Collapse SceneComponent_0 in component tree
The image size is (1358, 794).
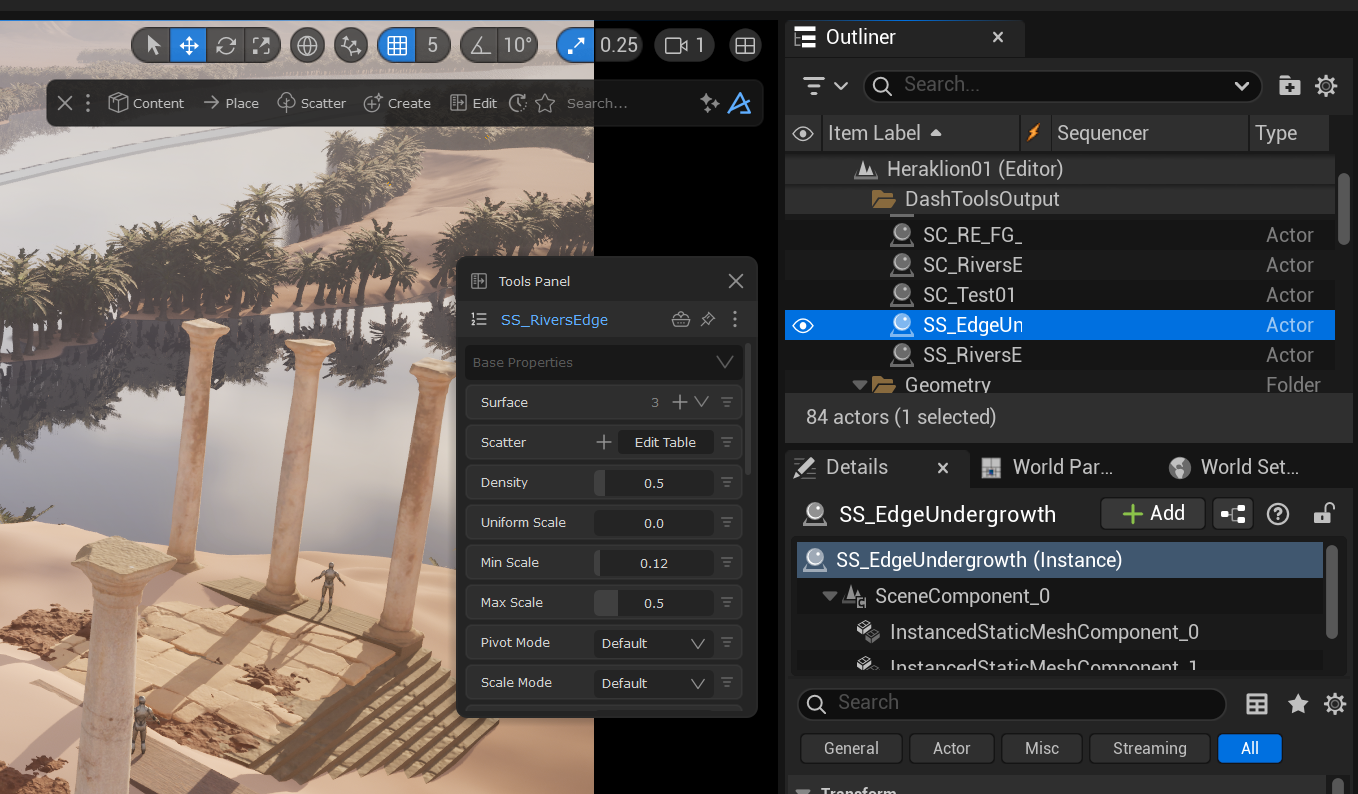(829, 596)
